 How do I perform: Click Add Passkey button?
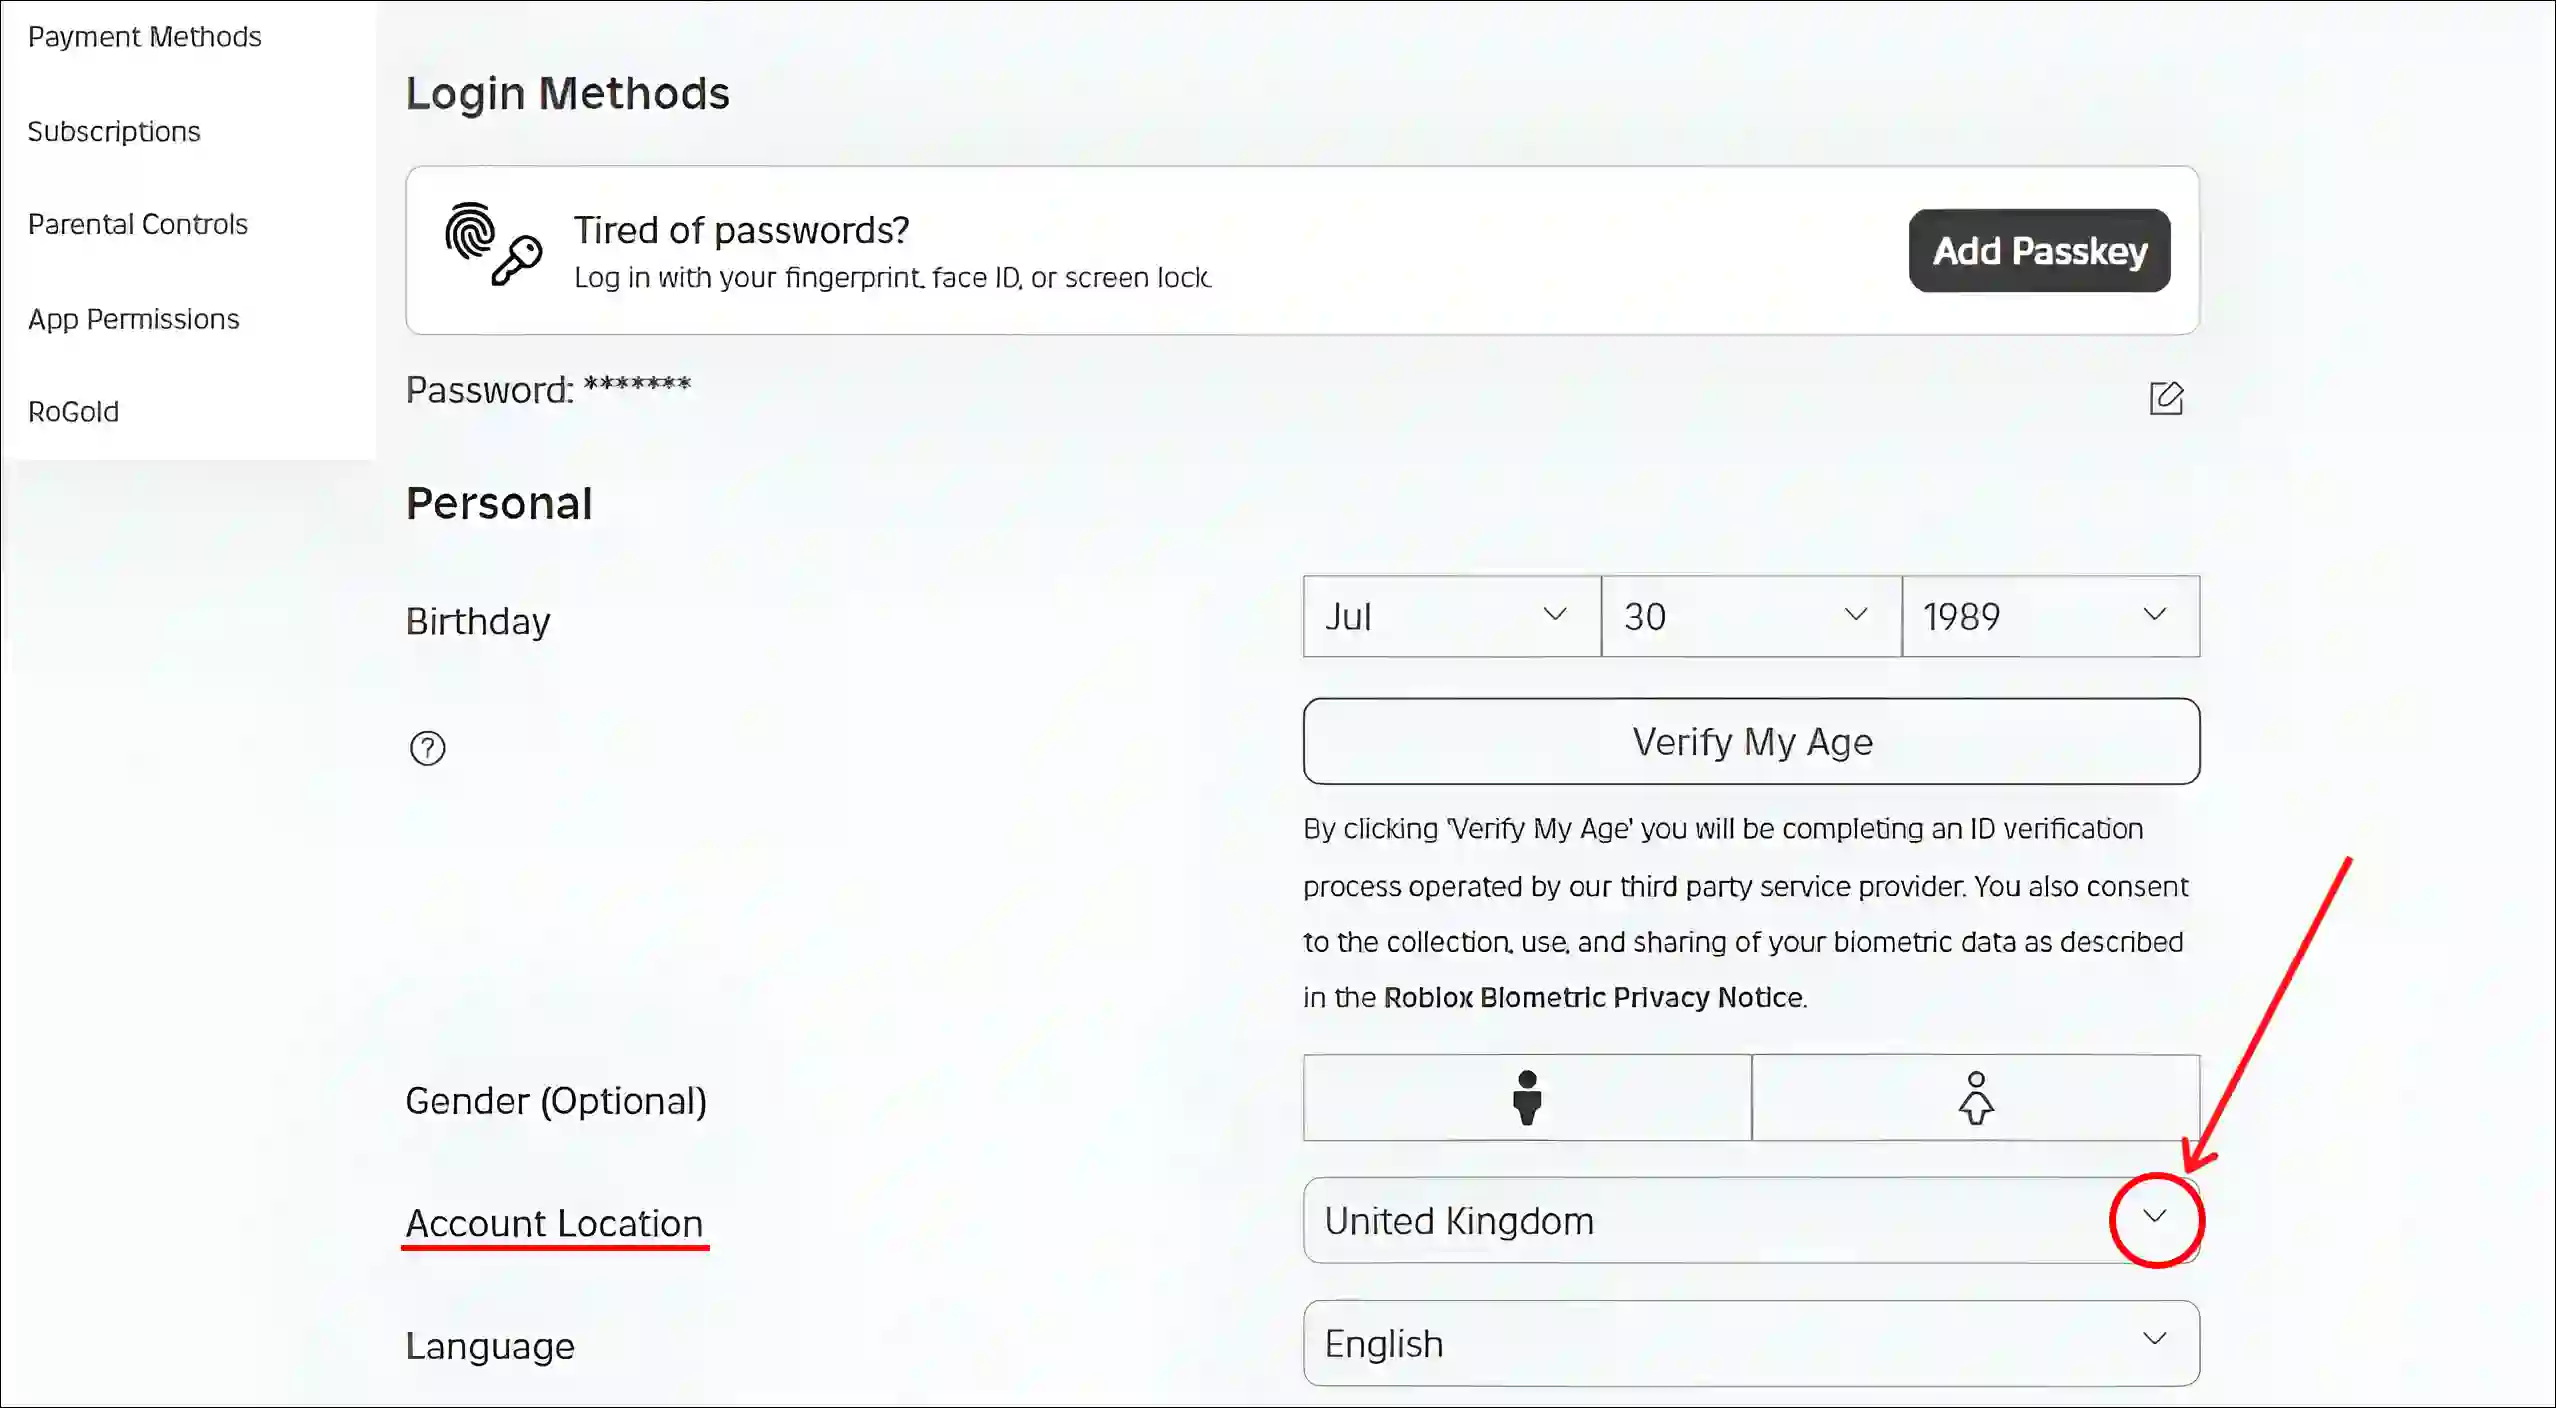click(x=2039, y=250)
